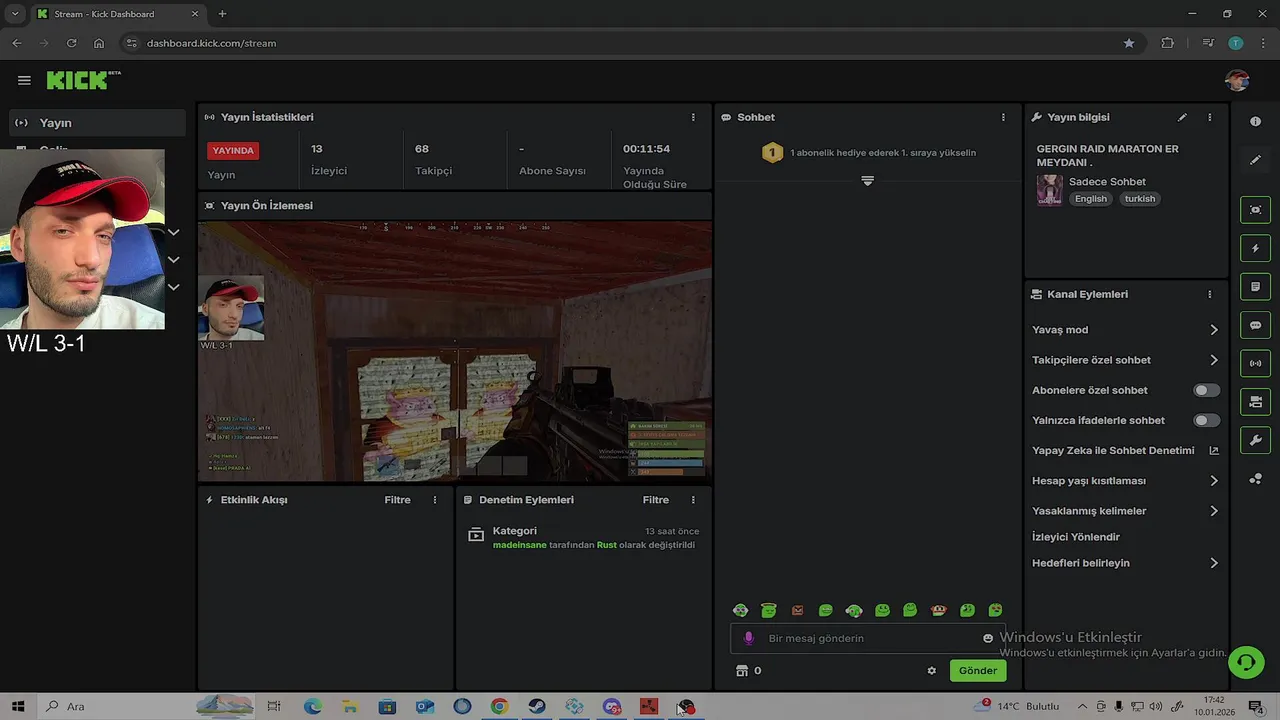The image size is (1280, 720).
Task: Open Steam from the taskbar
Action: (537, 707)
